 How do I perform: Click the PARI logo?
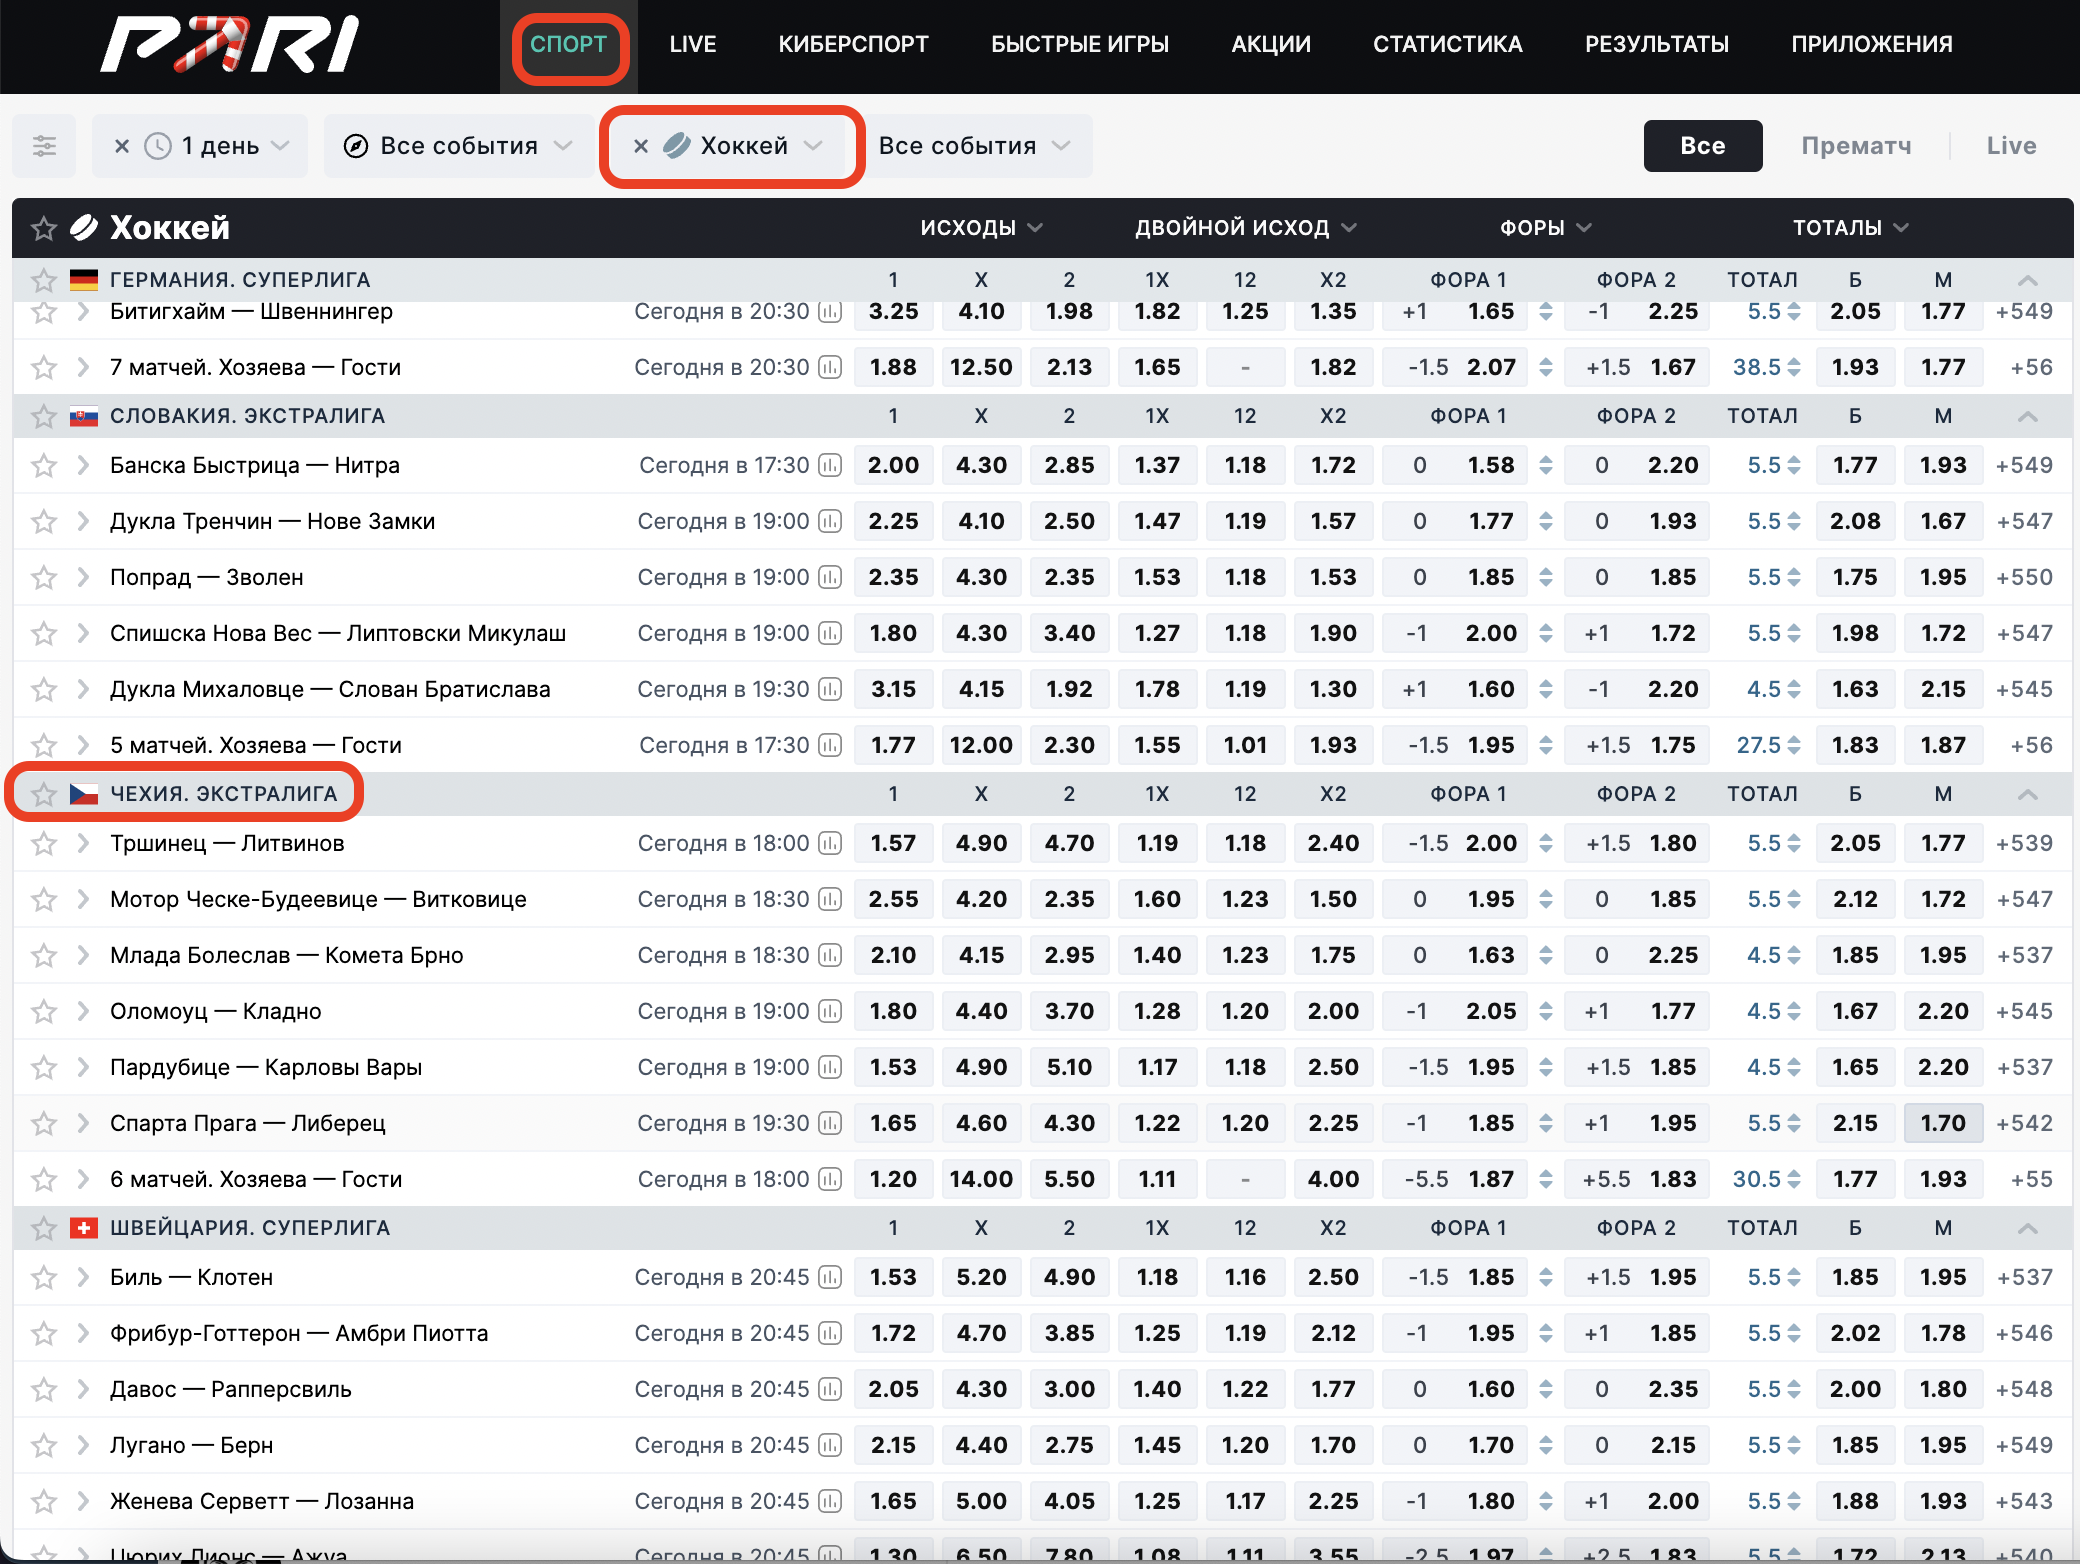click(x=230, y=44)
